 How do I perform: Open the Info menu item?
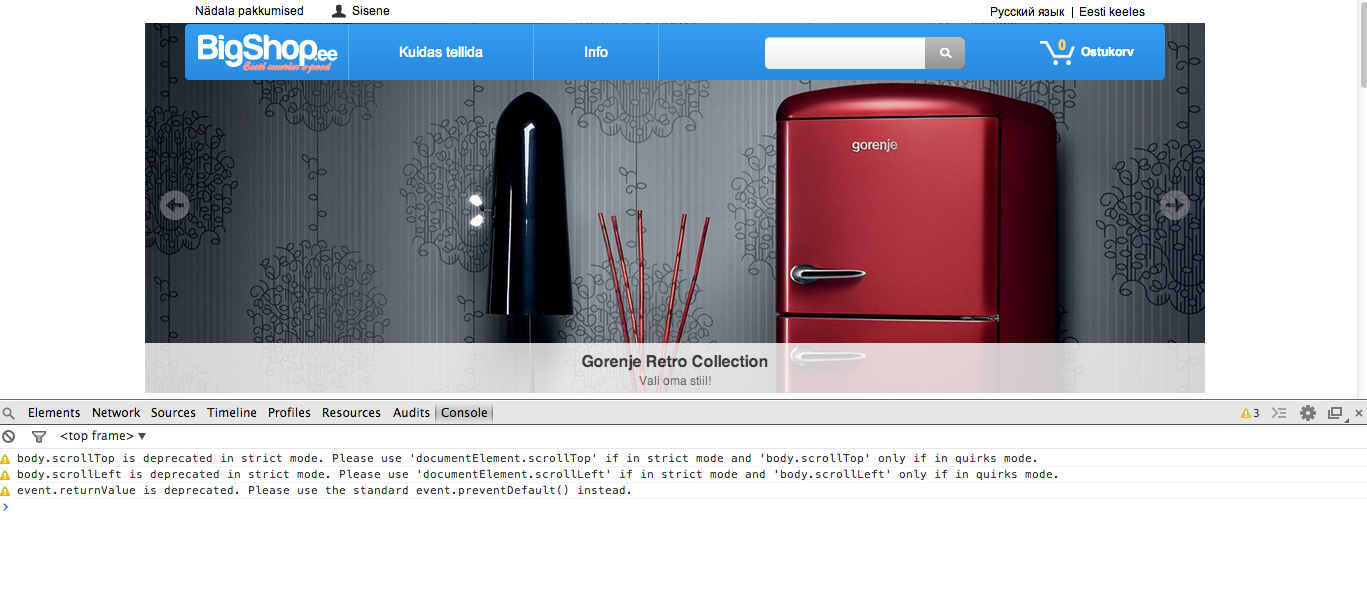coord(596,52)
